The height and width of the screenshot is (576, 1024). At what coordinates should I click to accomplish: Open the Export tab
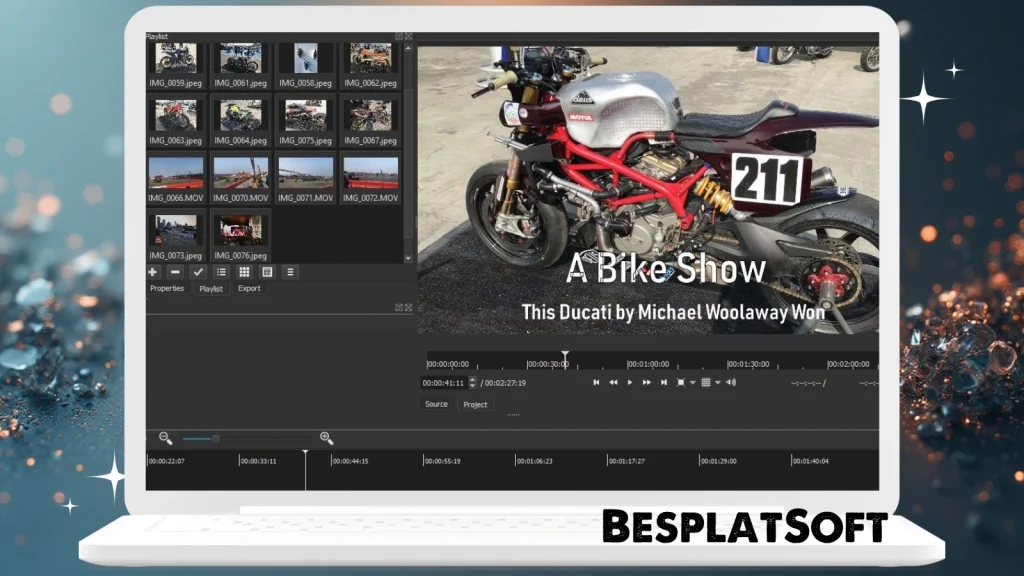[249, 289]
